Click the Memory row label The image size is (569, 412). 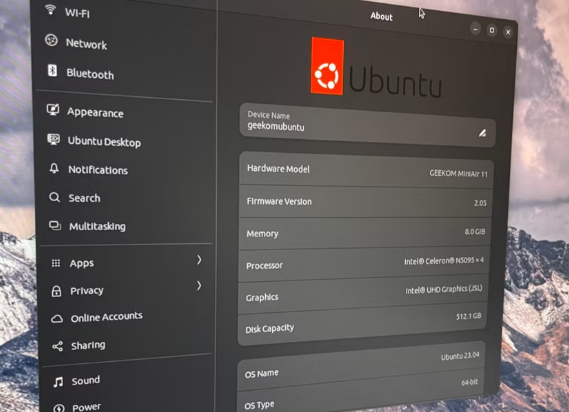(262, 234)
